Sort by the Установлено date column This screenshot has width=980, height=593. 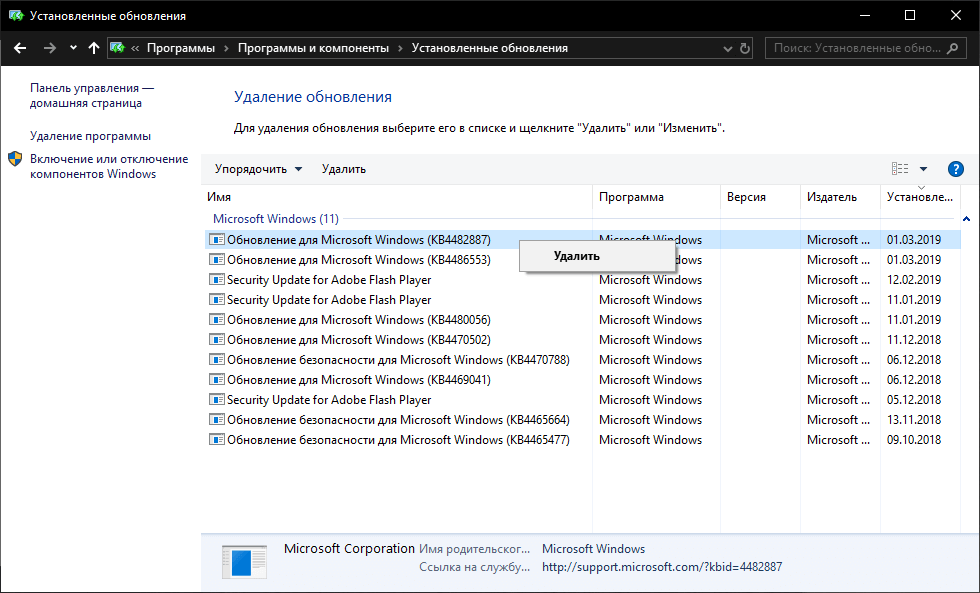[x=920, y=197]
